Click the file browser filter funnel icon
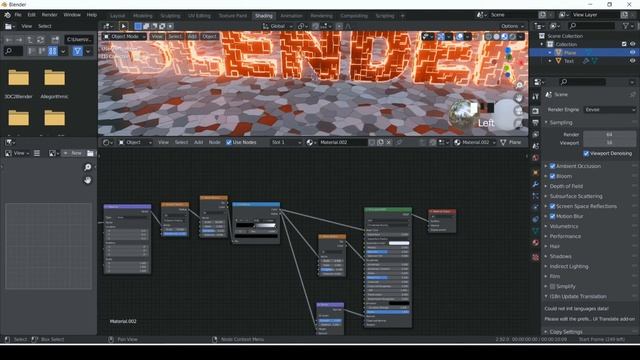This screenshot has width=640, height=360. (x=77, y=51)
